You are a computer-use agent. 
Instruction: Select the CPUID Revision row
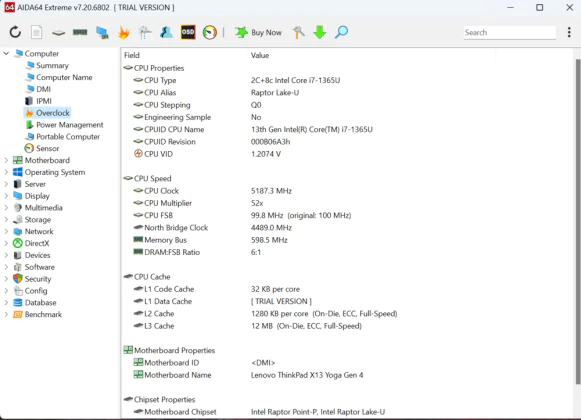(347, 142)
